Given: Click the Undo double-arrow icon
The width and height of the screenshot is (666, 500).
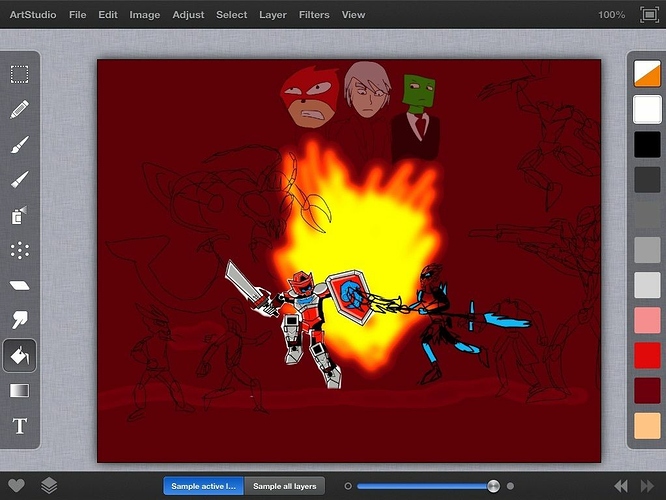Looking at the screenshot, I should 621,486.
